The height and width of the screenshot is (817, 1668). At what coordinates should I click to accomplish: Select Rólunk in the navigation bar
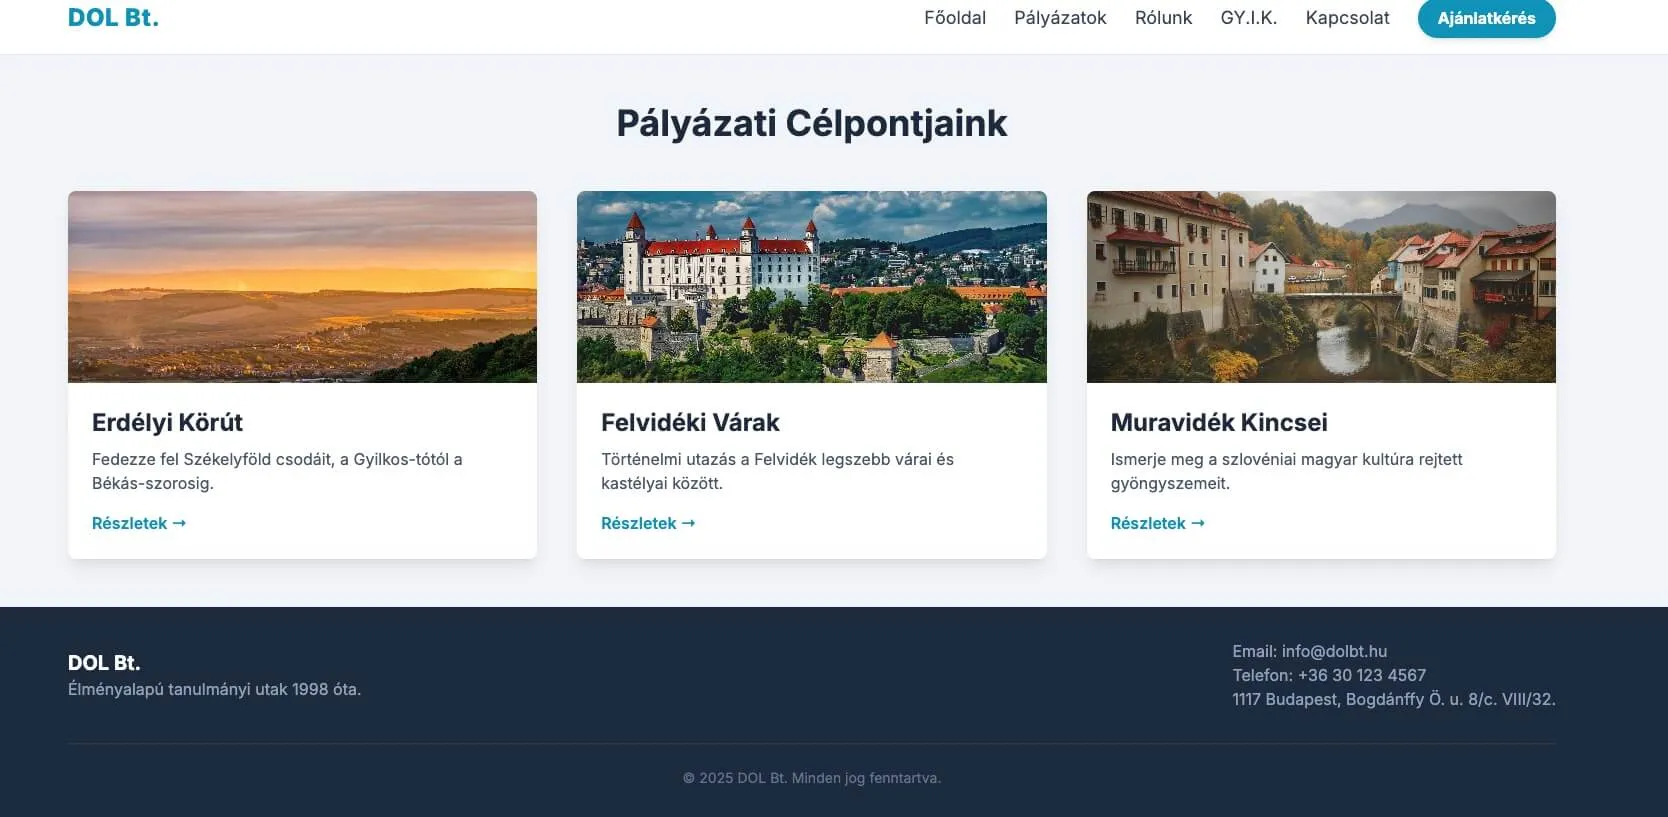point(1163,18)
